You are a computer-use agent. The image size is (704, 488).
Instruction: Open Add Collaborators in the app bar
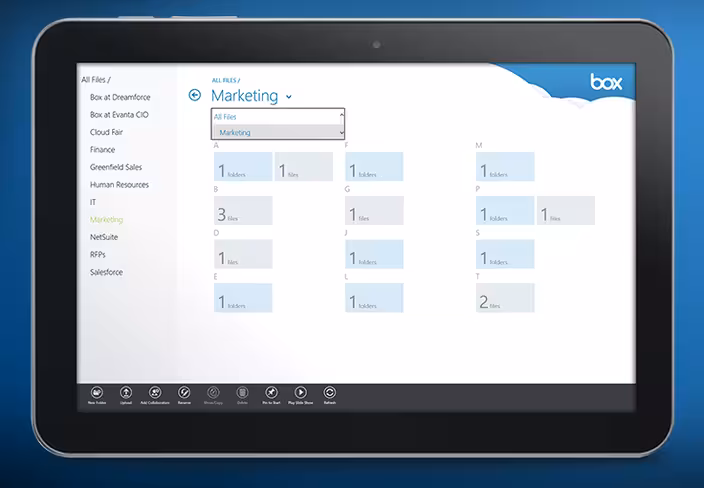pos(155,393)
